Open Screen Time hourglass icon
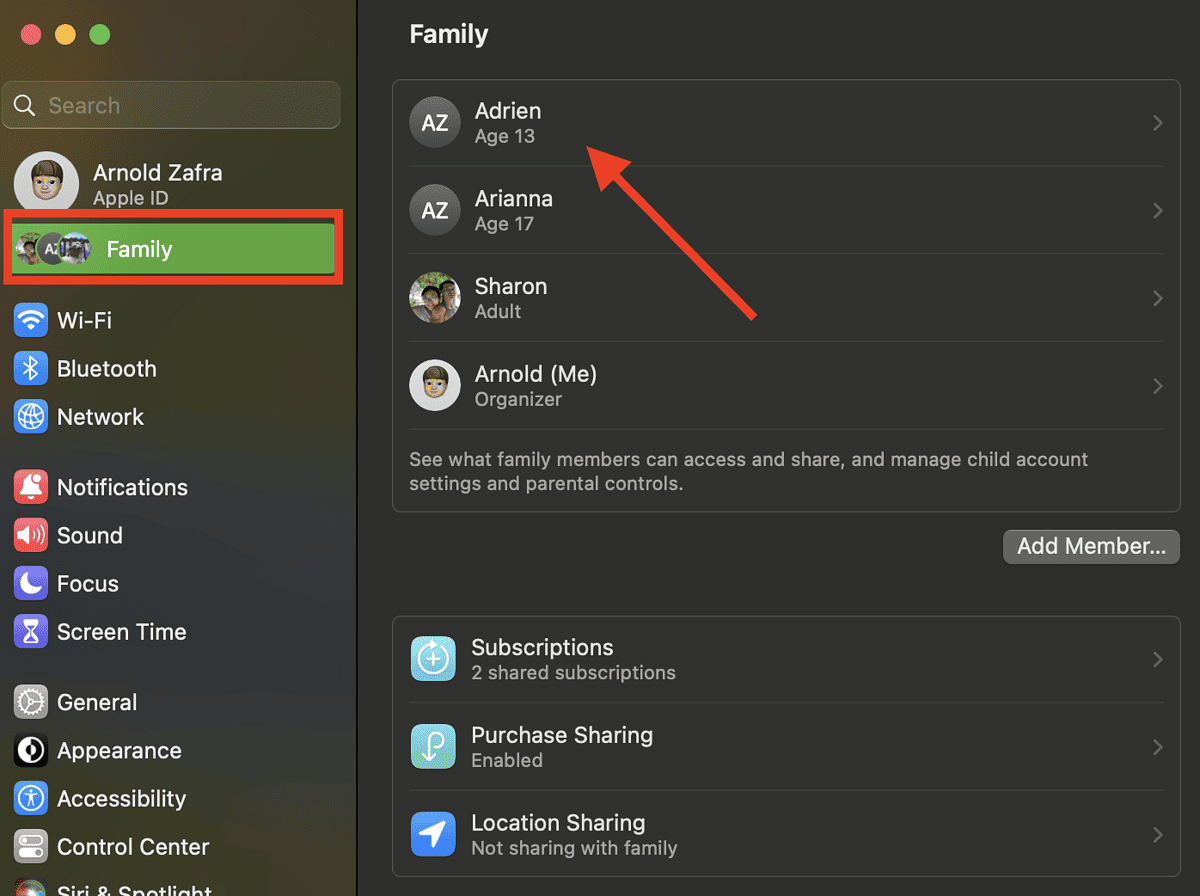Image resolution: width=1200 pixels, height=896 pixels. [31, 631]
